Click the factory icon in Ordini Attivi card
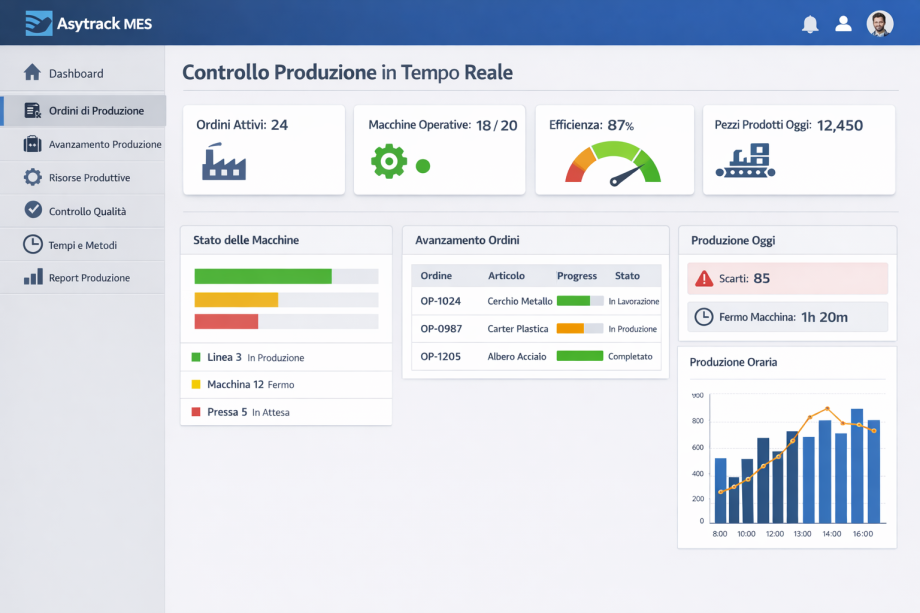 click(224, 161)
